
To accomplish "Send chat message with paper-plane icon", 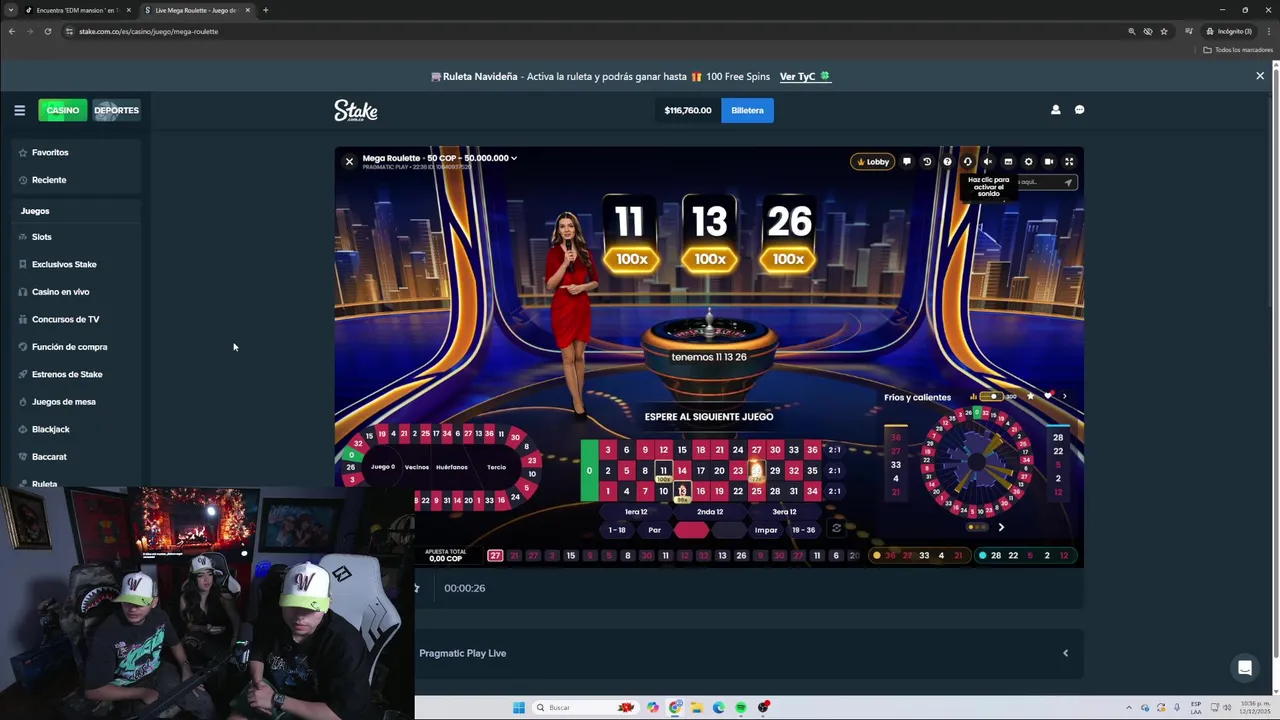I will pos(1068,182).
